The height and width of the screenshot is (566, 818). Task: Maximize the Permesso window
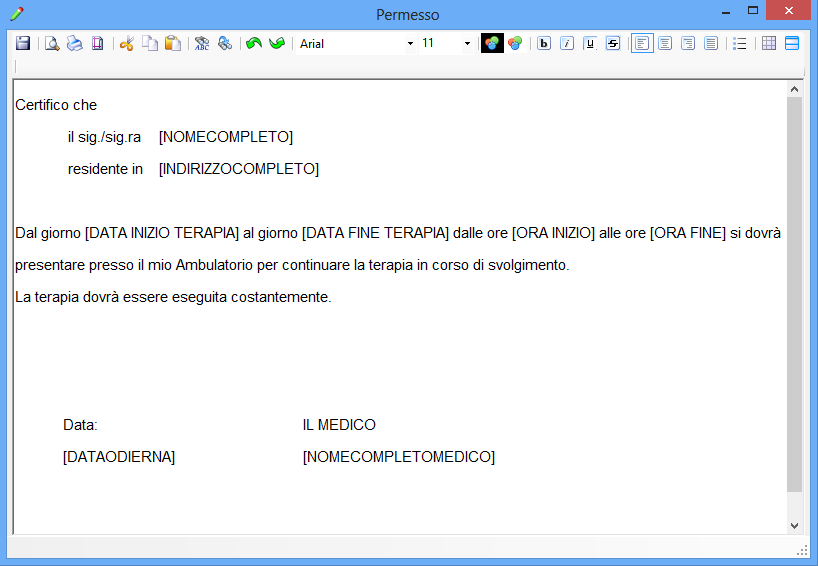point(753,11)
